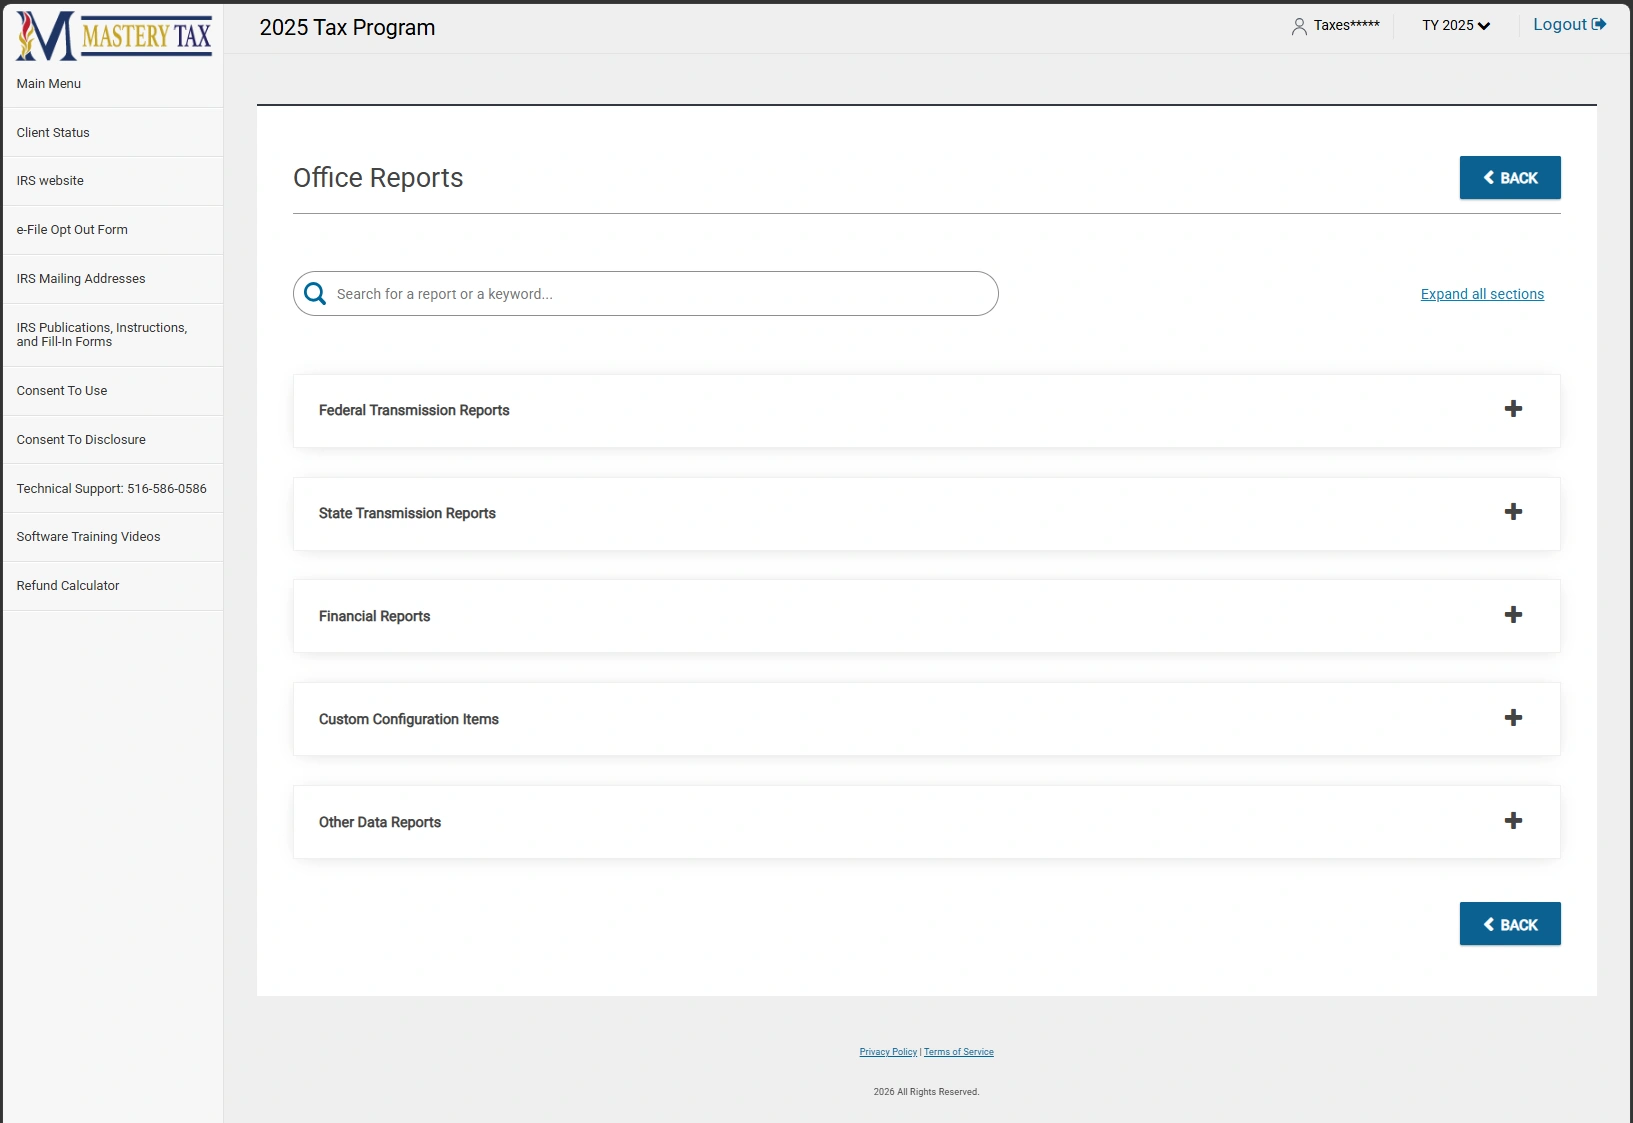Click Logout link
This screenshot has width=1633, height=1123.
point(1569,25)
